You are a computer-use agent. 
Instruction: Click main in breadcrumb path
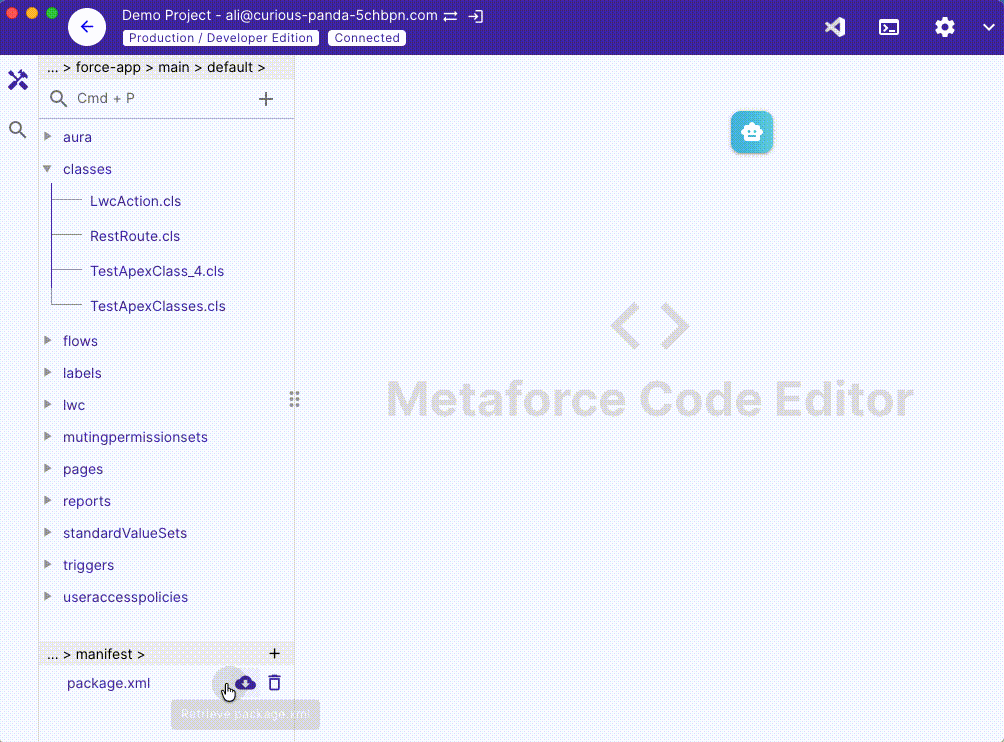point(174,67)
